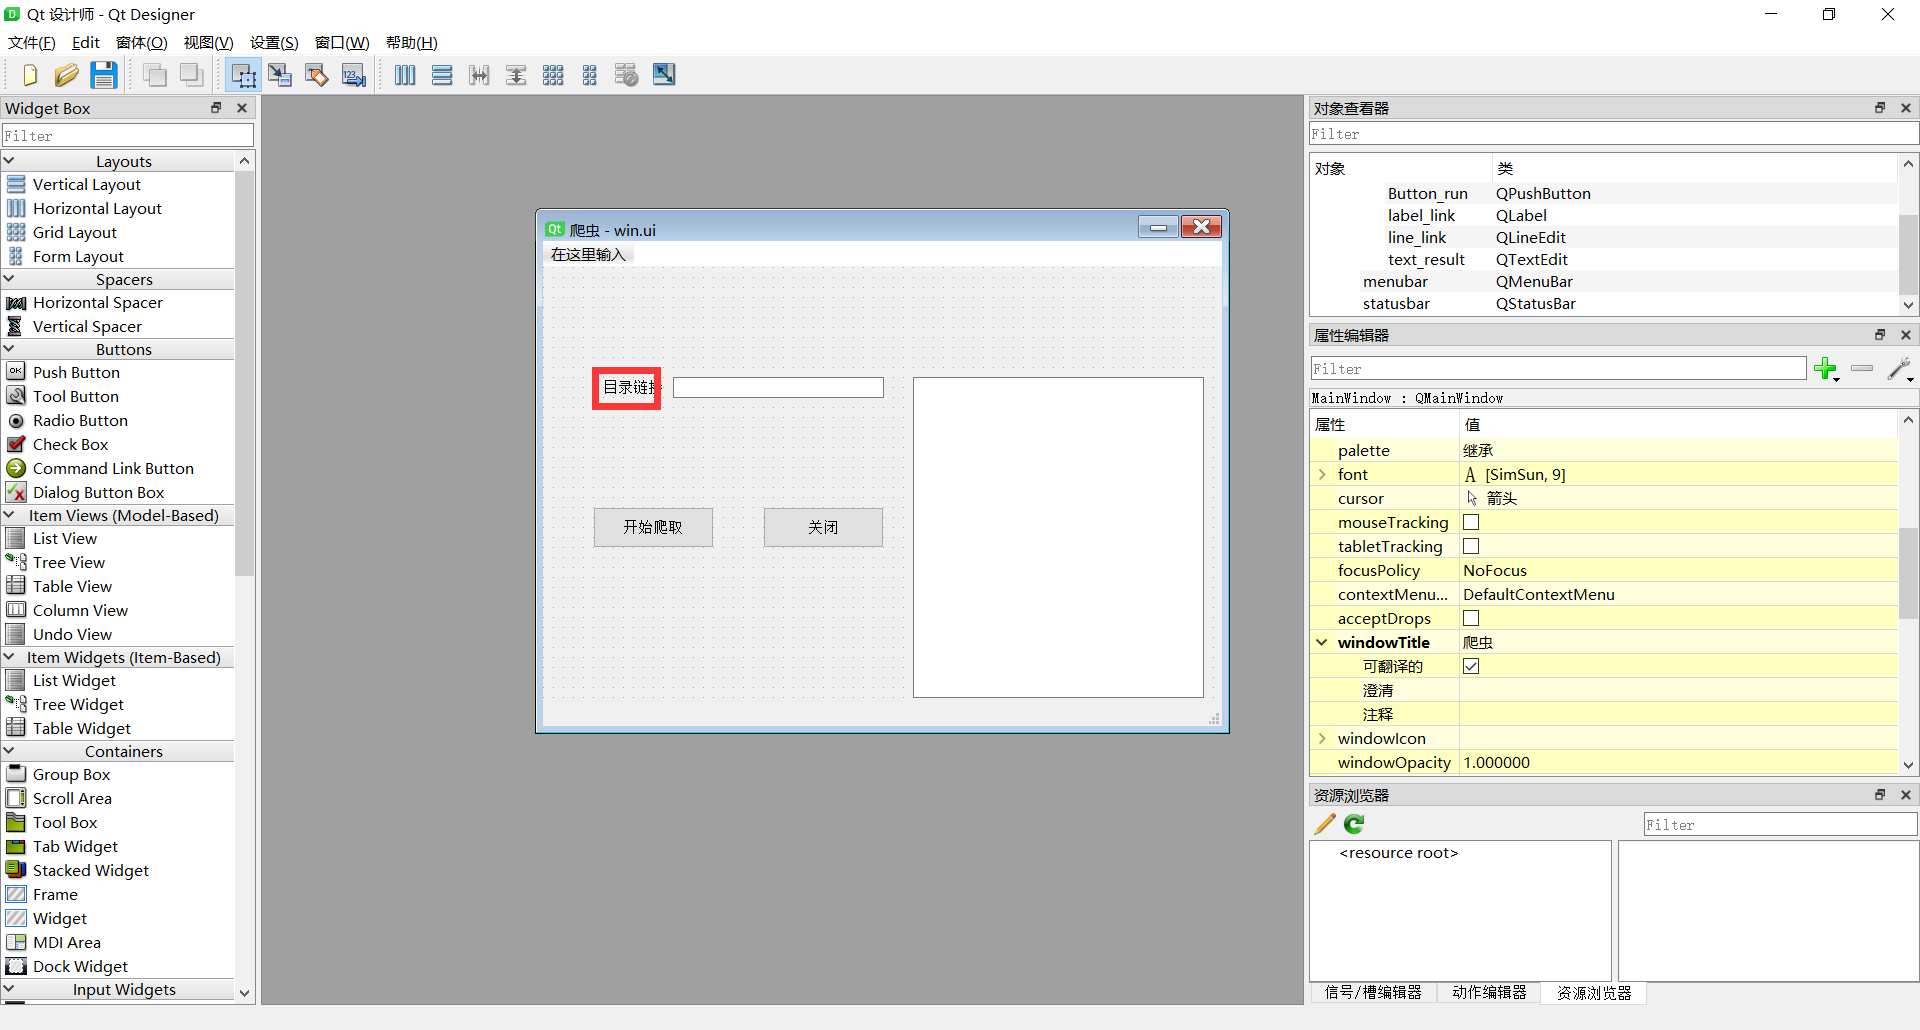Viewport: 1920px width, 1030px height.
Task: Click the green plus add property icon
Action: click(x=1826, y=369)
